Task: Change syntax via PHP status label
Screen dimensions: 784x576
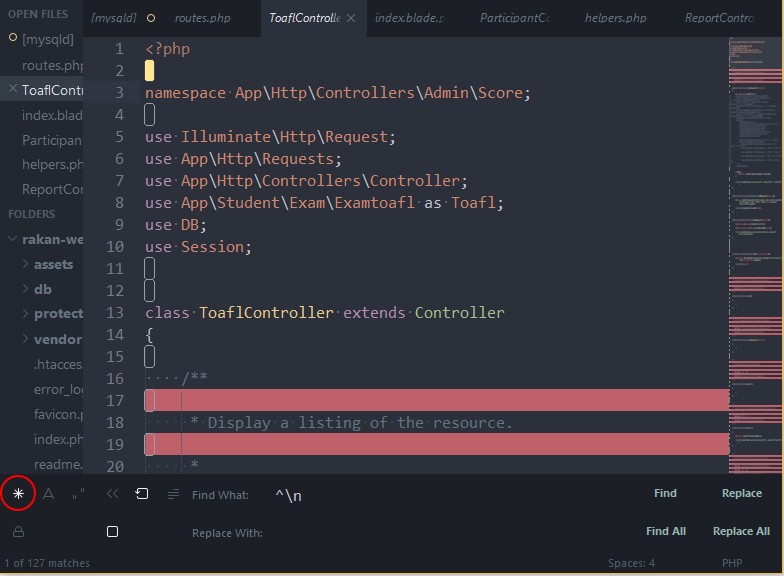Action: [732, 564]
